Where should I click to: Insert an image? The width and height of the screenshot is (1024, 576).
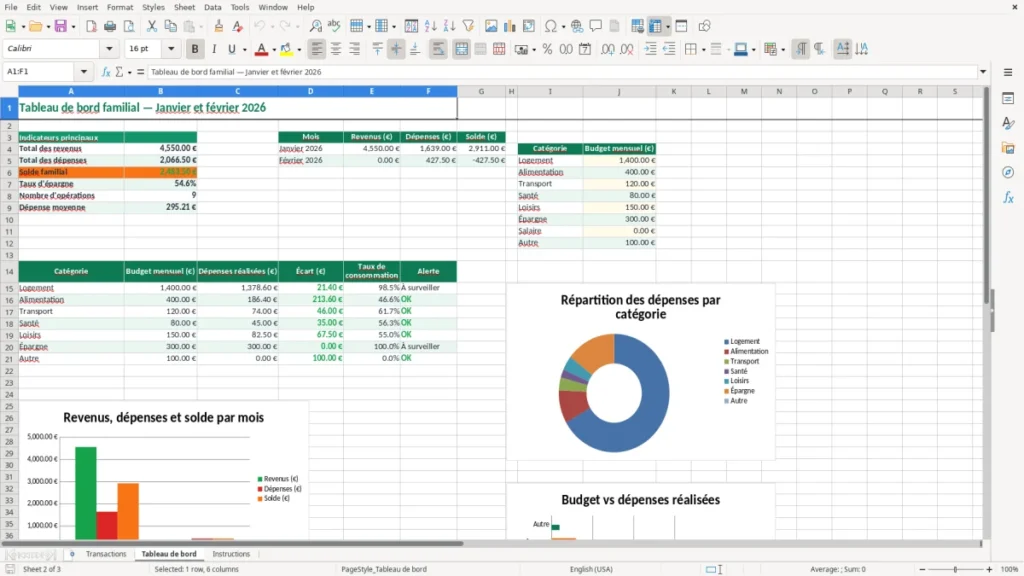click(x=491, y=26)
